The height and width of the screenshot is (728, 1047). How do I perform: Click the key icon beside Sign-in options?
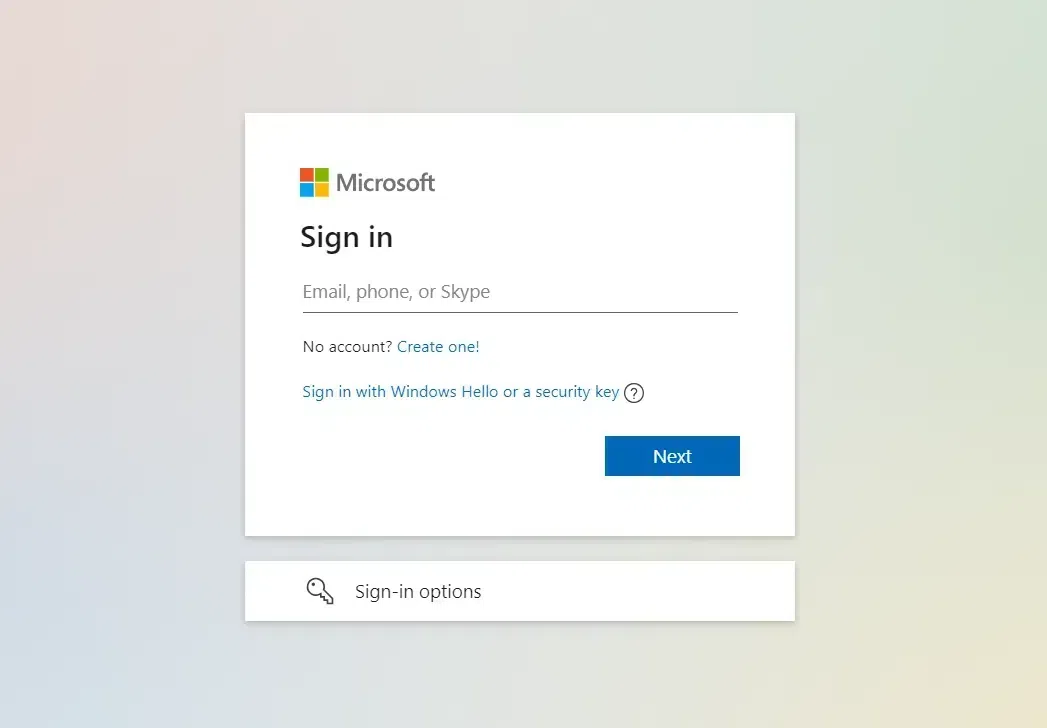tap(320, 591)
